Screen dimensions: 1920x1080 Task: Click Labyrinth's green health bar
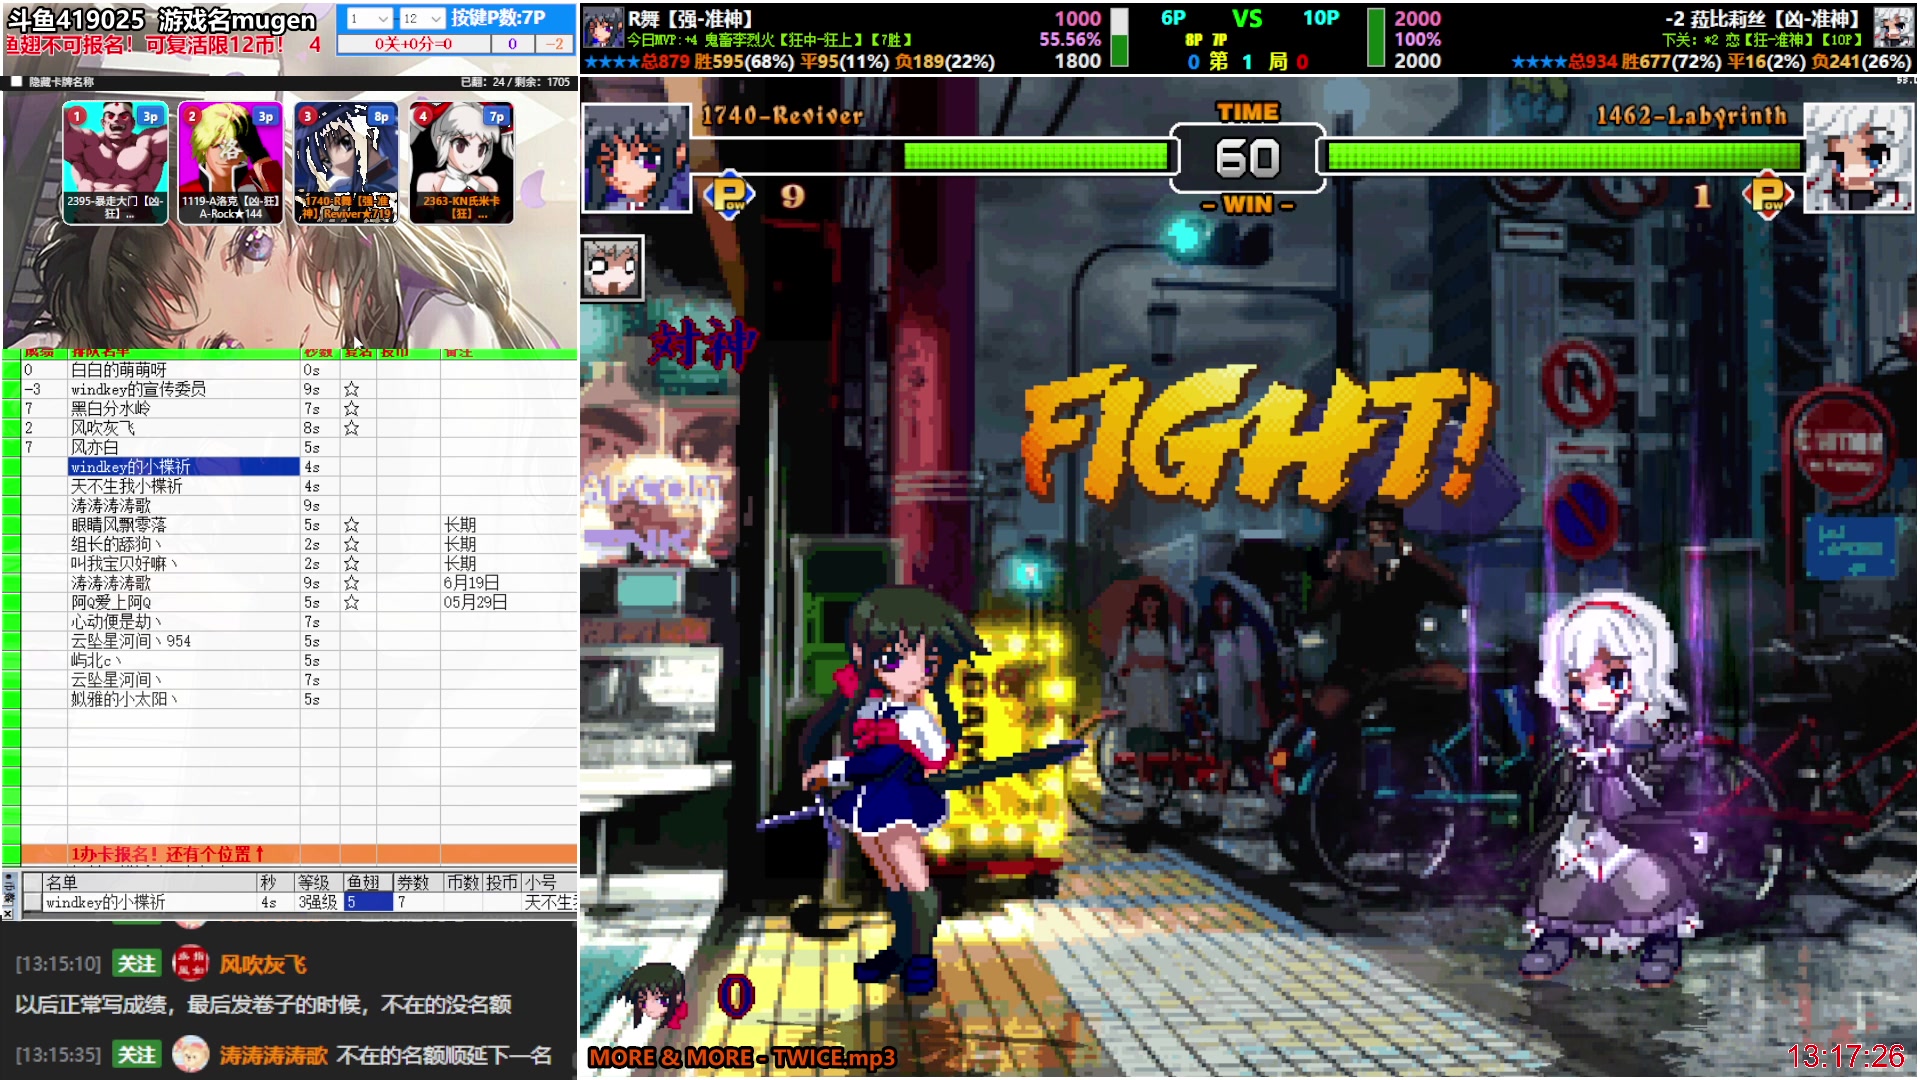coord(1563,156)
